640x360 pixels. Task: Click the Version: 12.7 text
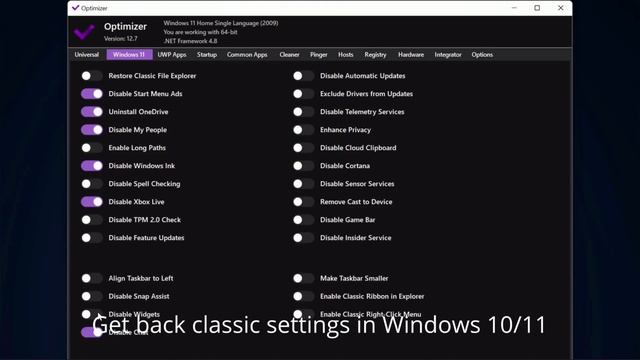pyautogui.click(x=121, y=39)
